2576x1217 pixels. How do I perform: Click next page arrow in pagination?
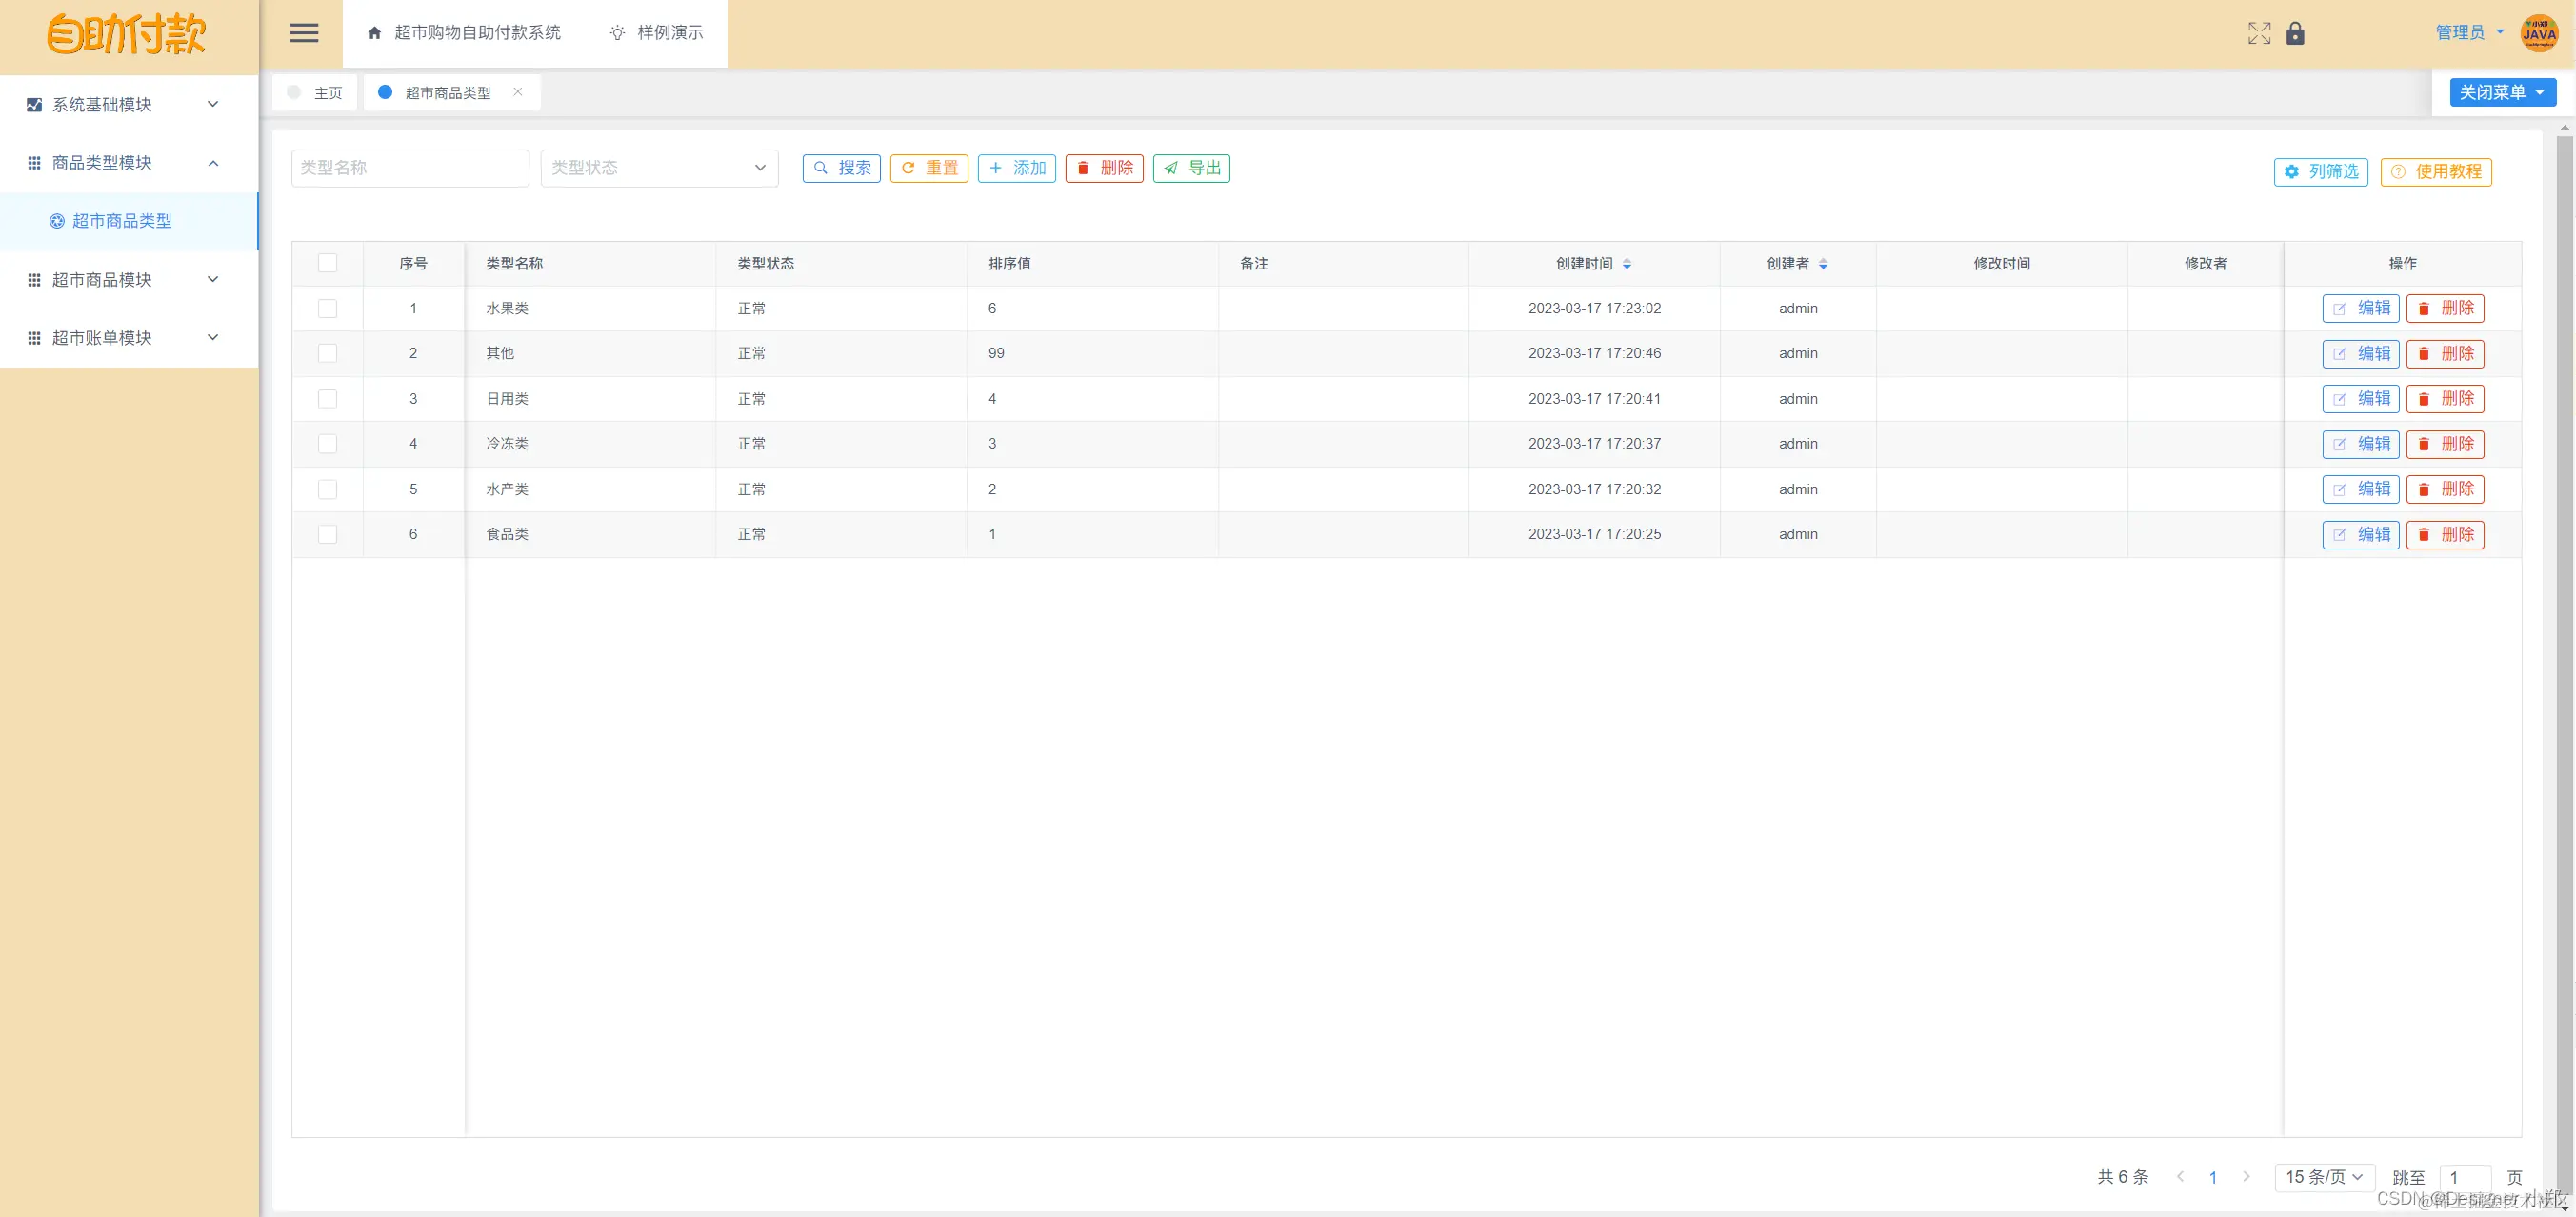tap(2246, 1176)
